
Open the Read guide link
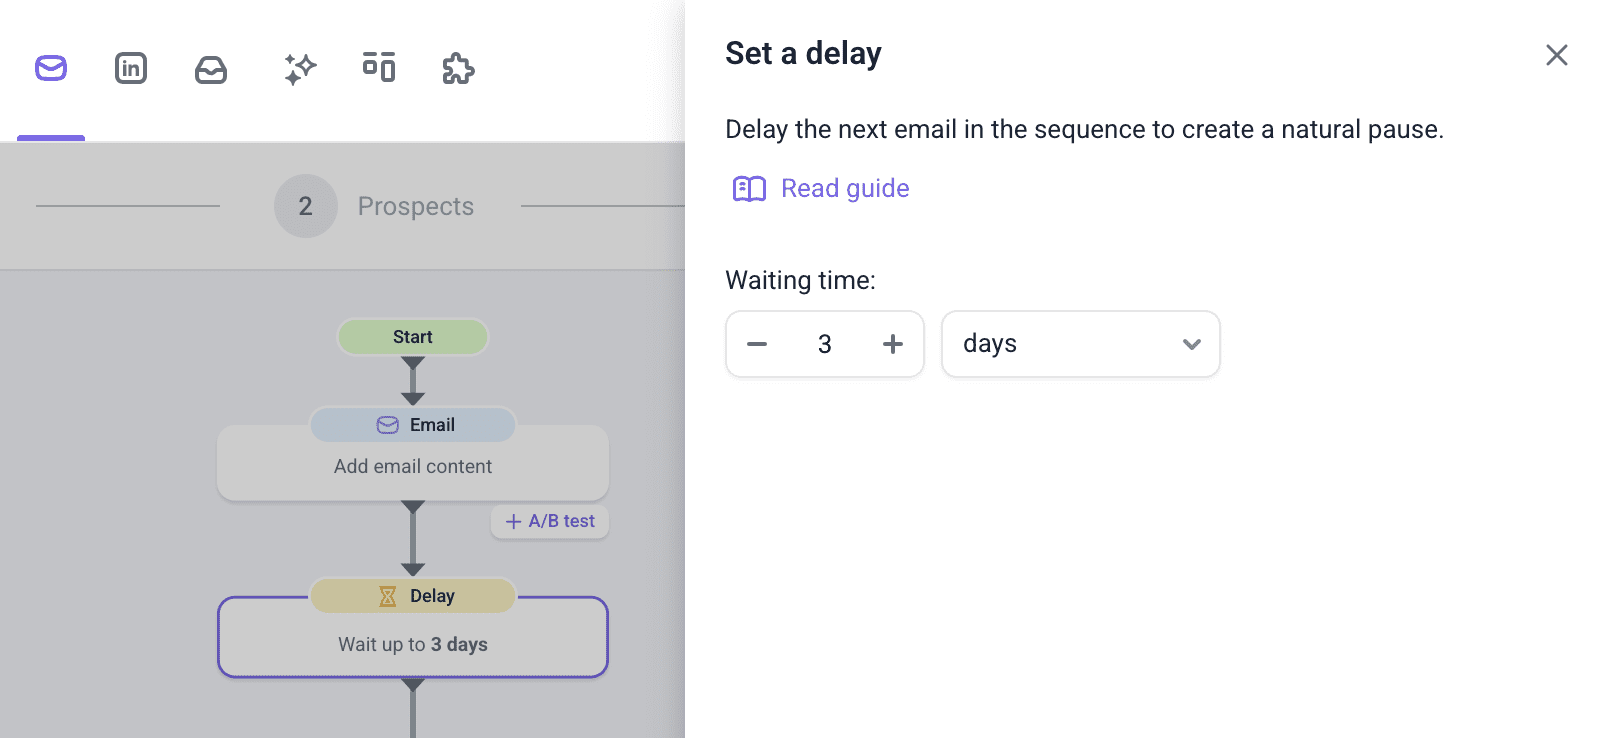[x=845, y=189]
